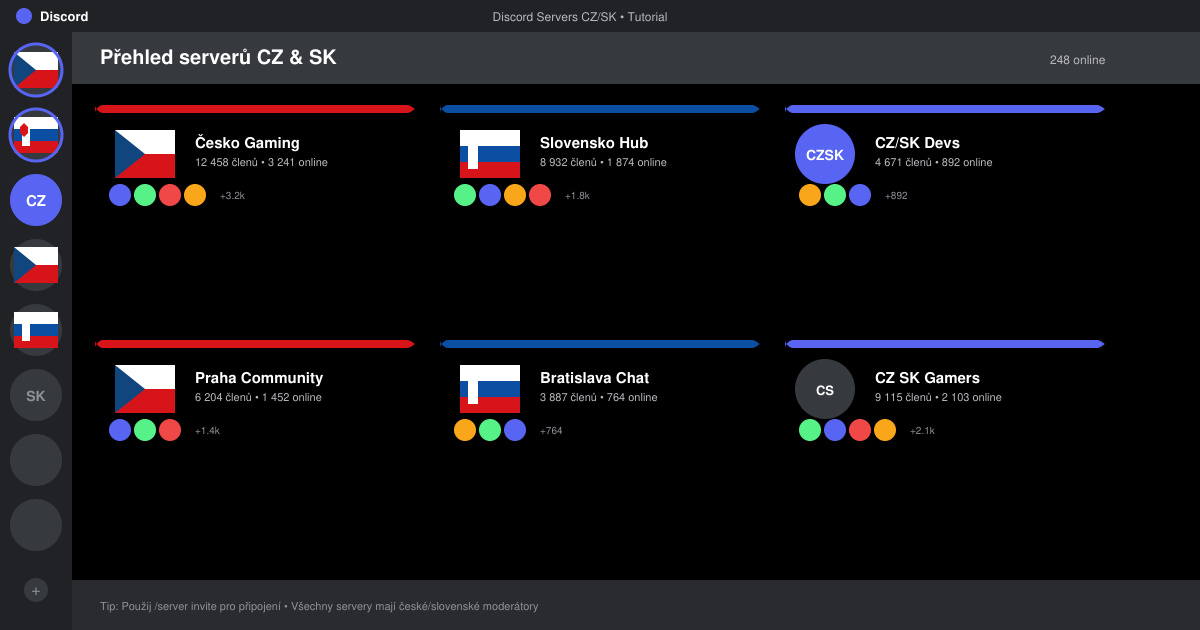Click '4 671 členů • 892 online' text

934,162
